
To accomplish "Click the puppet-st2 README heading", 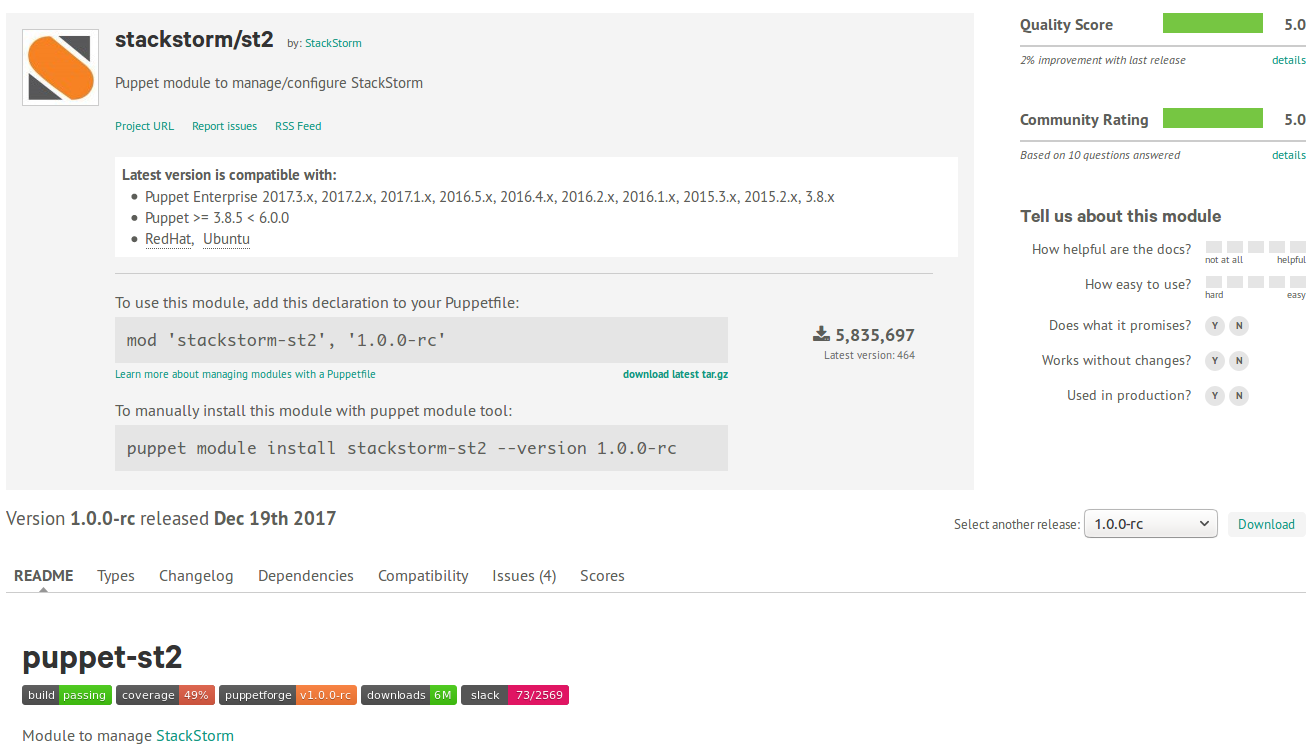I will click(102, 657).
